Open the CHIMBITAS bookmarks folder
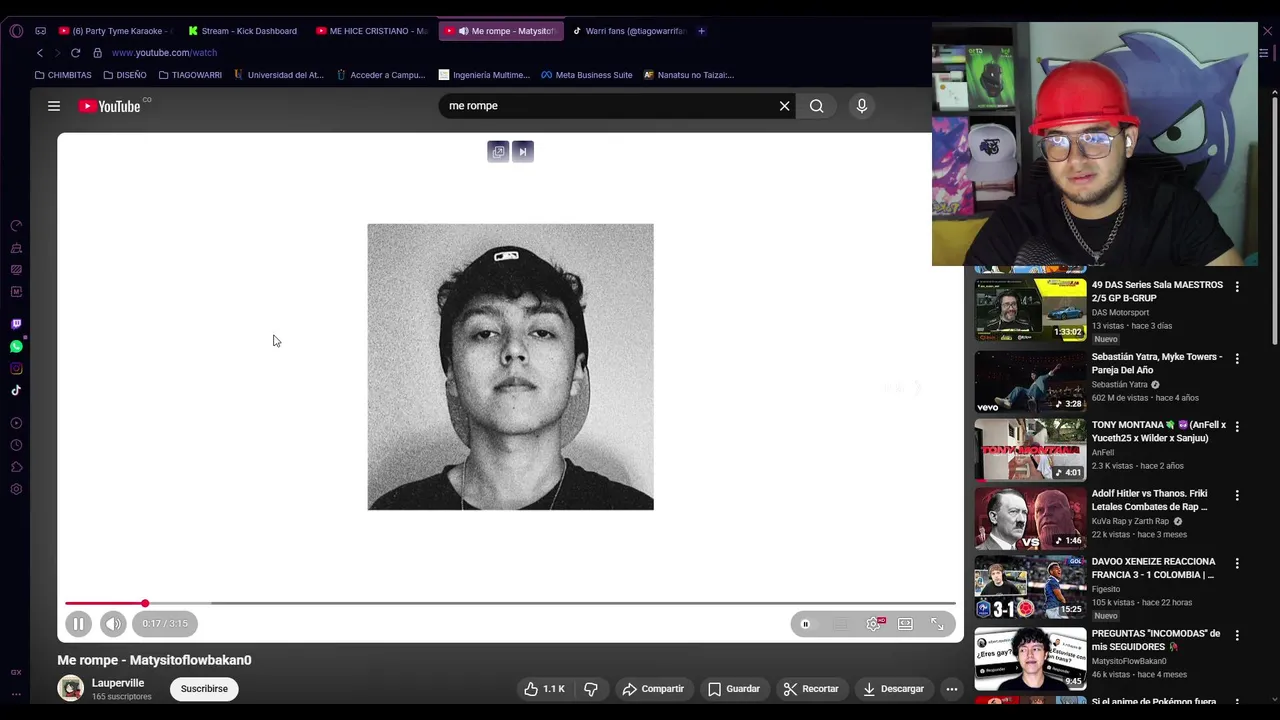1280x720 pixels. [63, 75]
